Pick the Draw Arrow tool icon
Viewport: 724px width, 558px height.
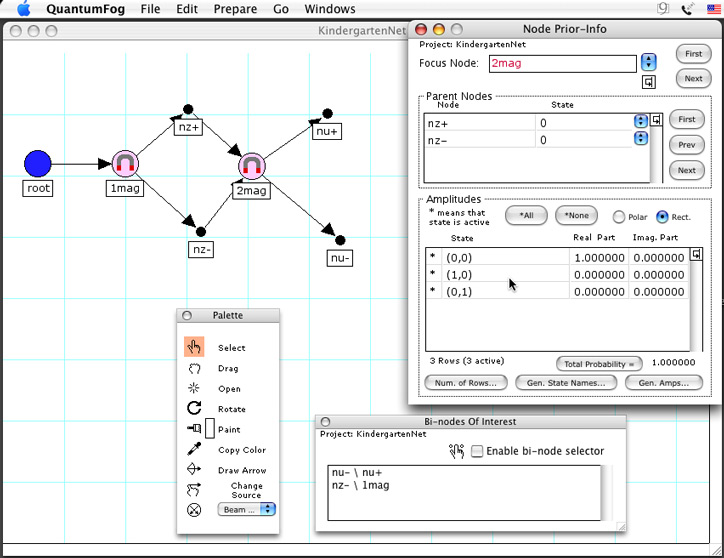(194, 469)
